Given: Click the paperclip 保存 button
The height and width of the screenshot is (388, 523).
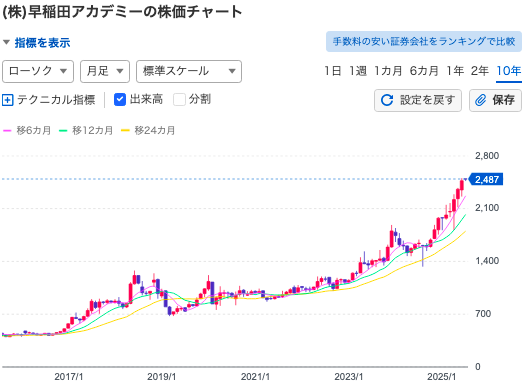Looking at the screenshot, I should click(x=495, y=100).
